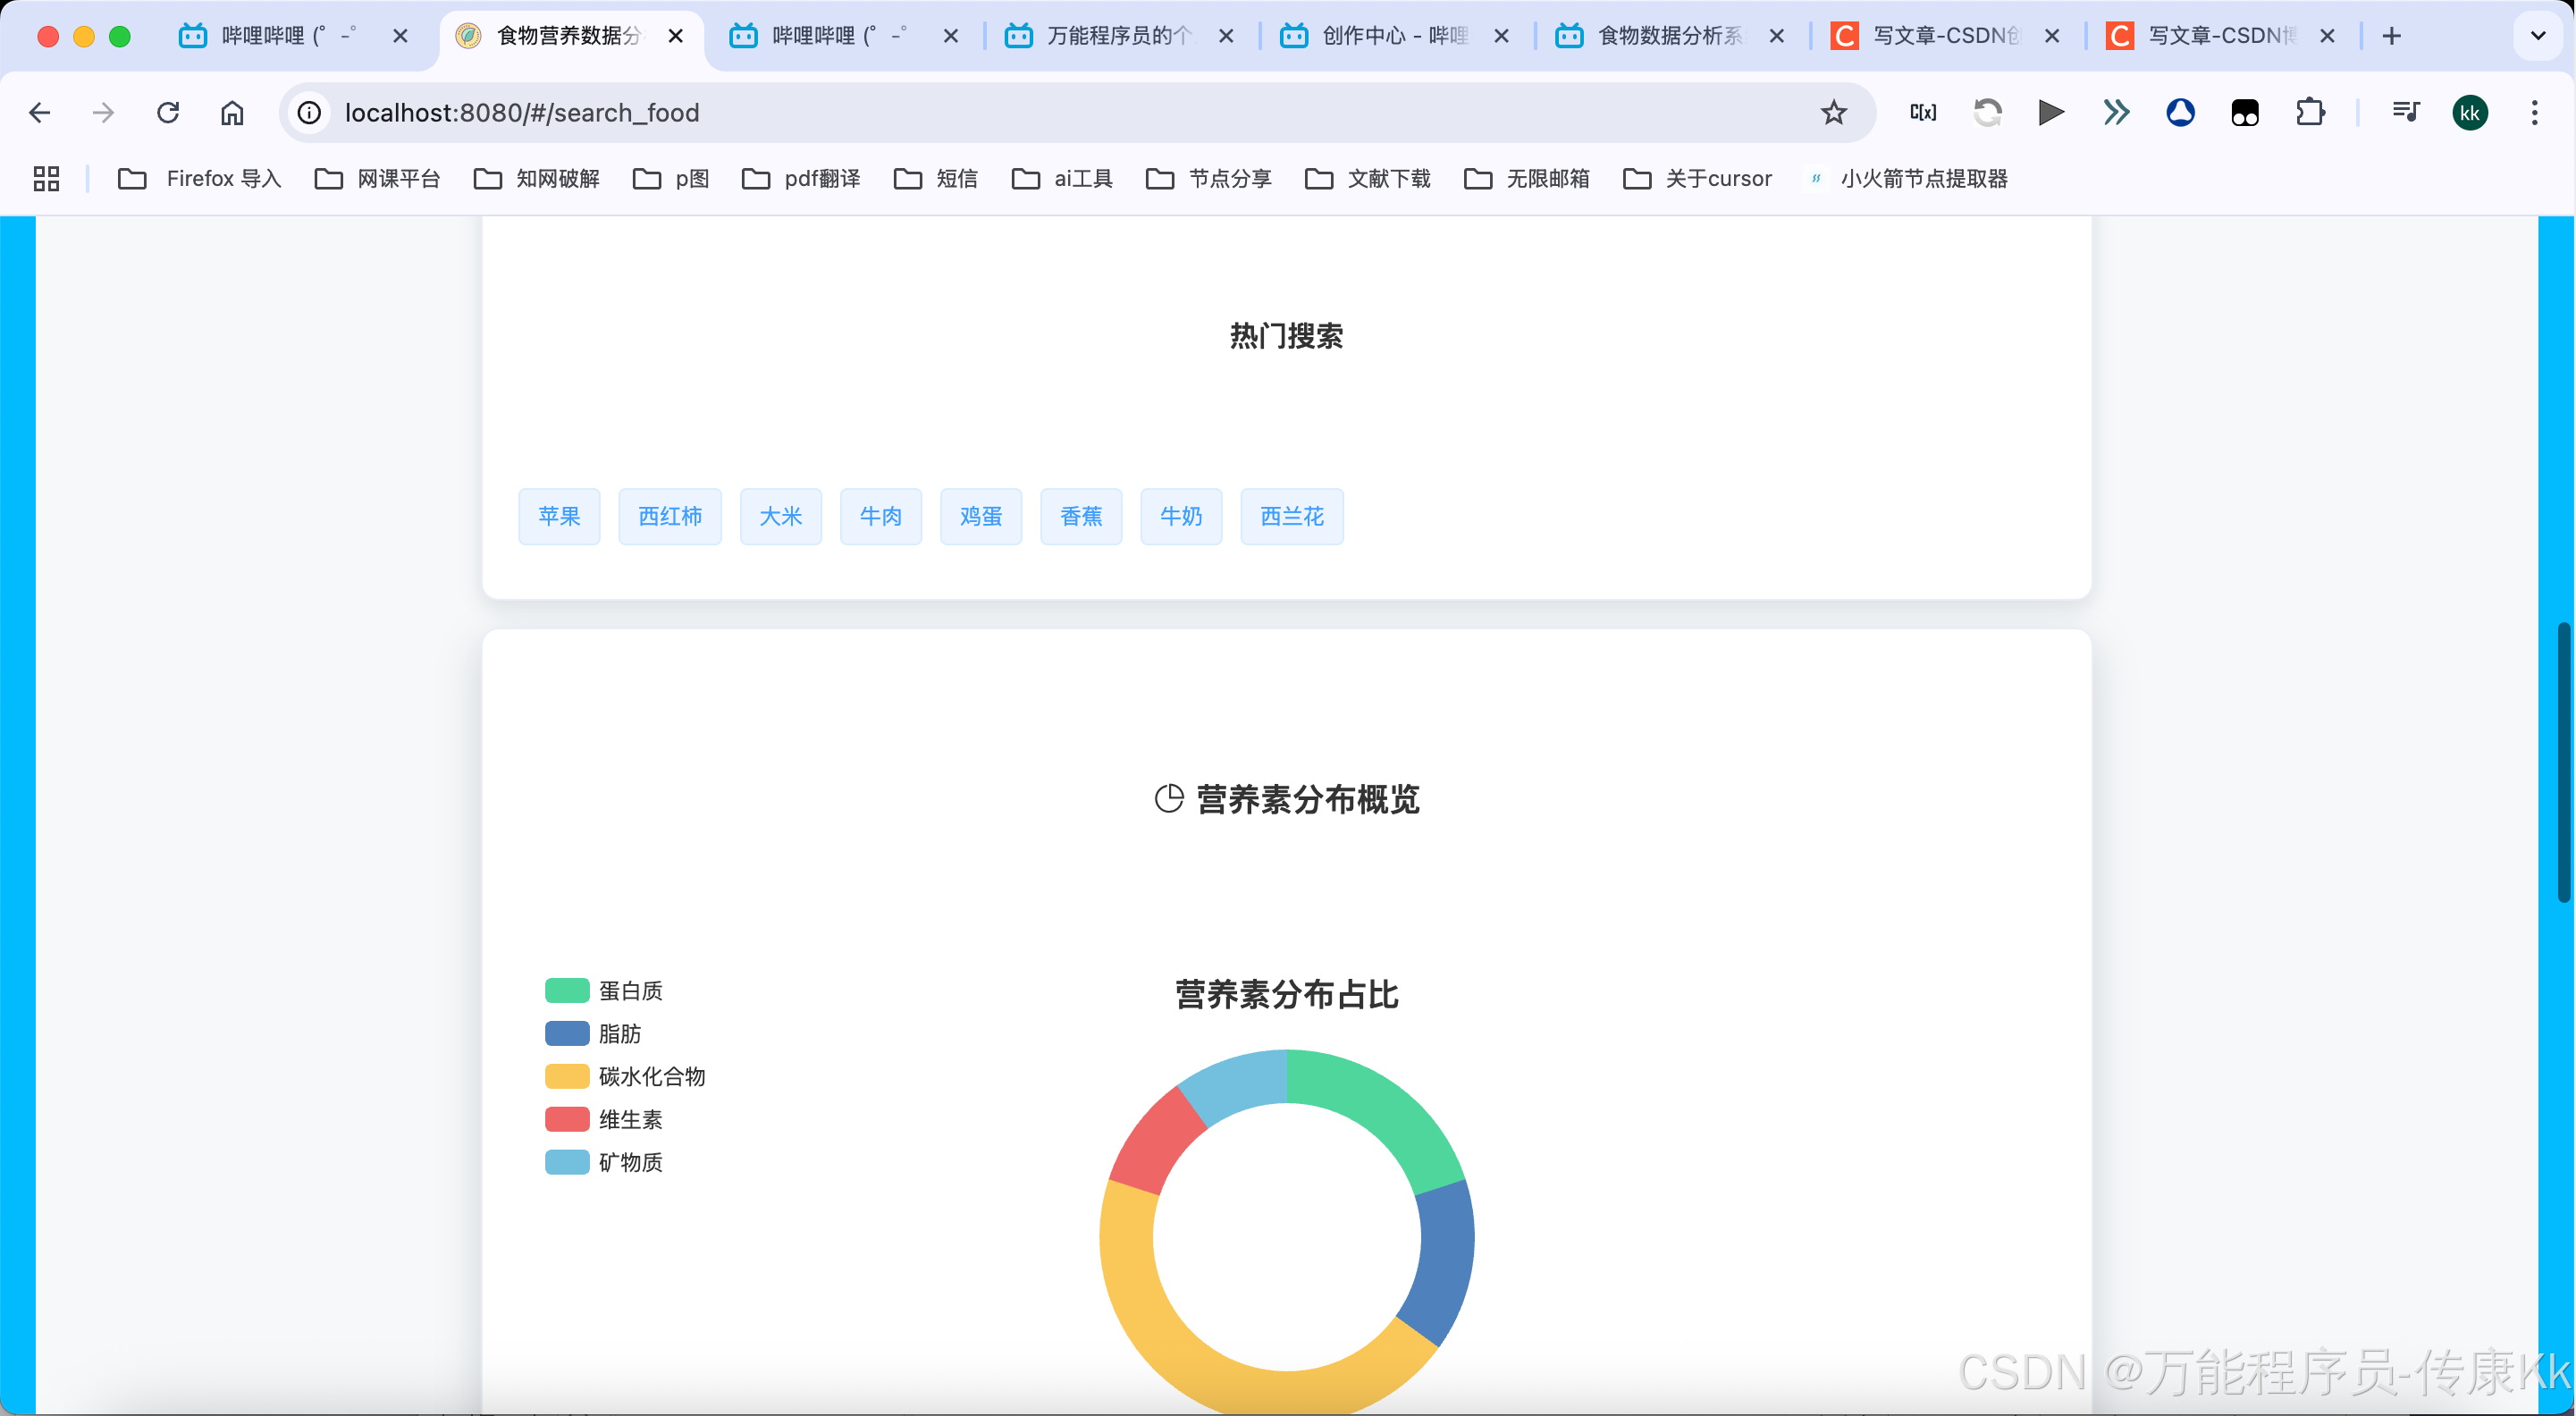Click the 西兰花 hot search tag
This screenshot has height=1416, width=2576.
pos(1291,516)
